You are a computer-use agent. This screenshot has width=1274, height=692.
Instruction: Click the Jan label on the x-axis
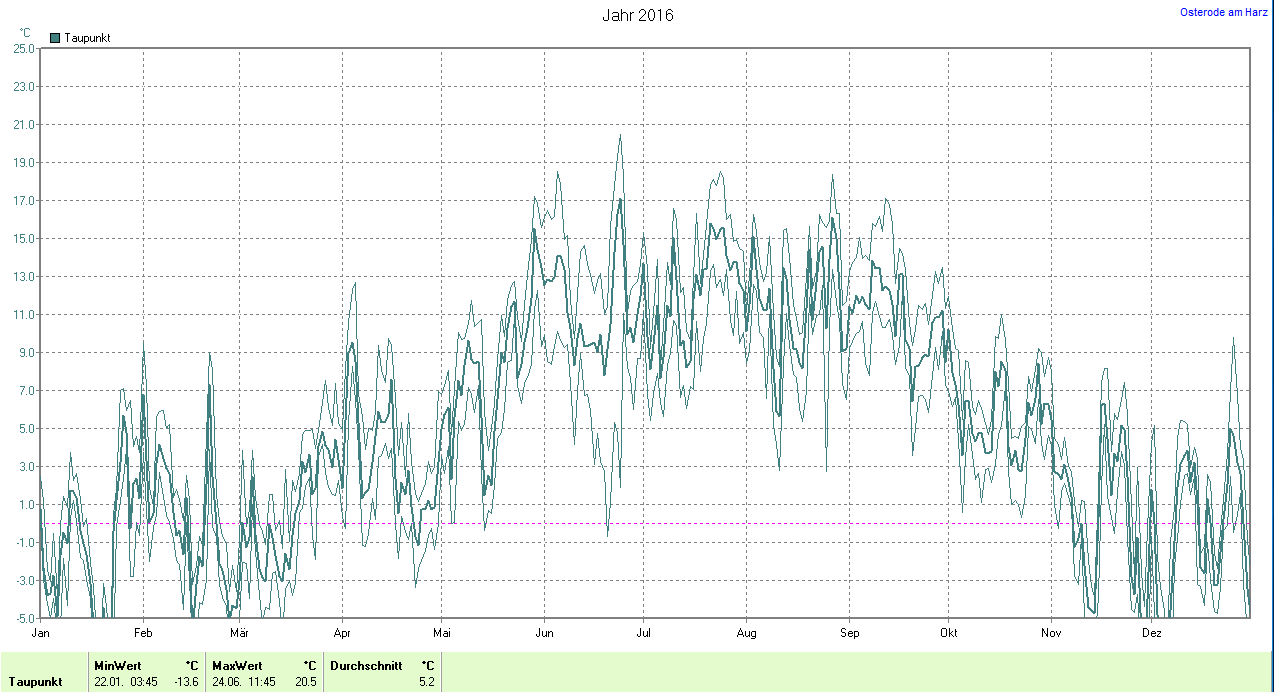tap(41, 633)
